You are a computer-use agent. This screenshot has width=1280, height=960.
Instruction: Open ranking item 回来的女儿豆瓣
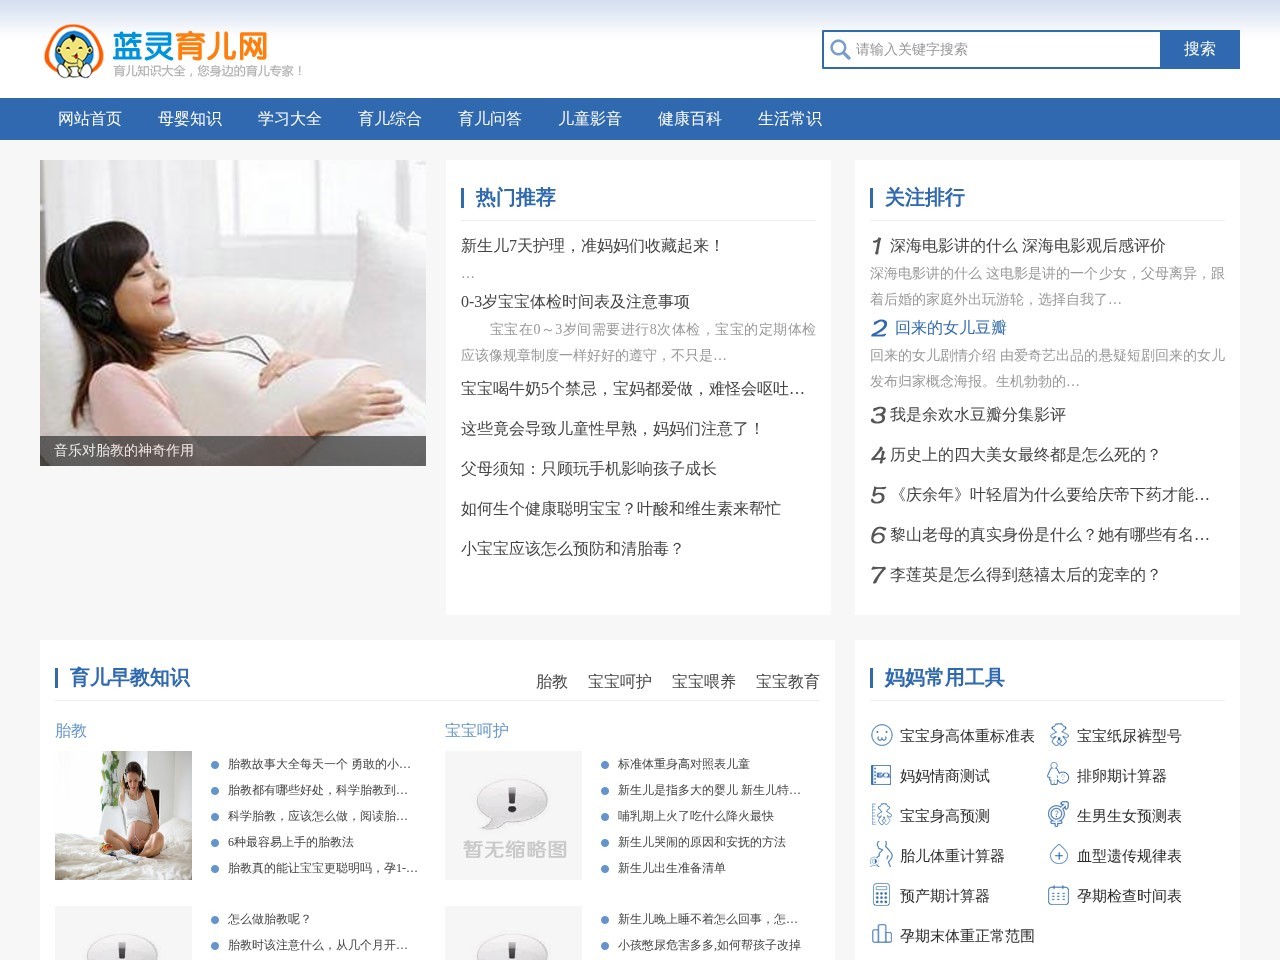point(950,328)
